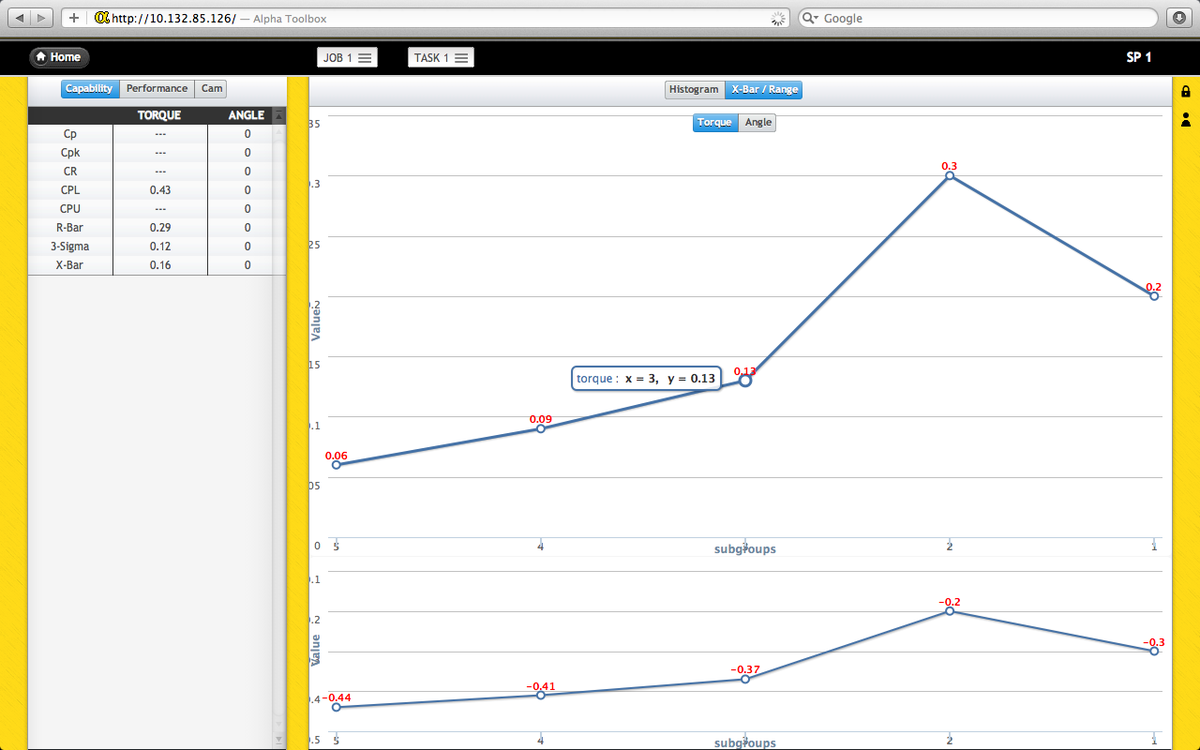The height and width of the screenshot is (750, 1200).
Task: Open the Cam tab
Action: (212, 89)
